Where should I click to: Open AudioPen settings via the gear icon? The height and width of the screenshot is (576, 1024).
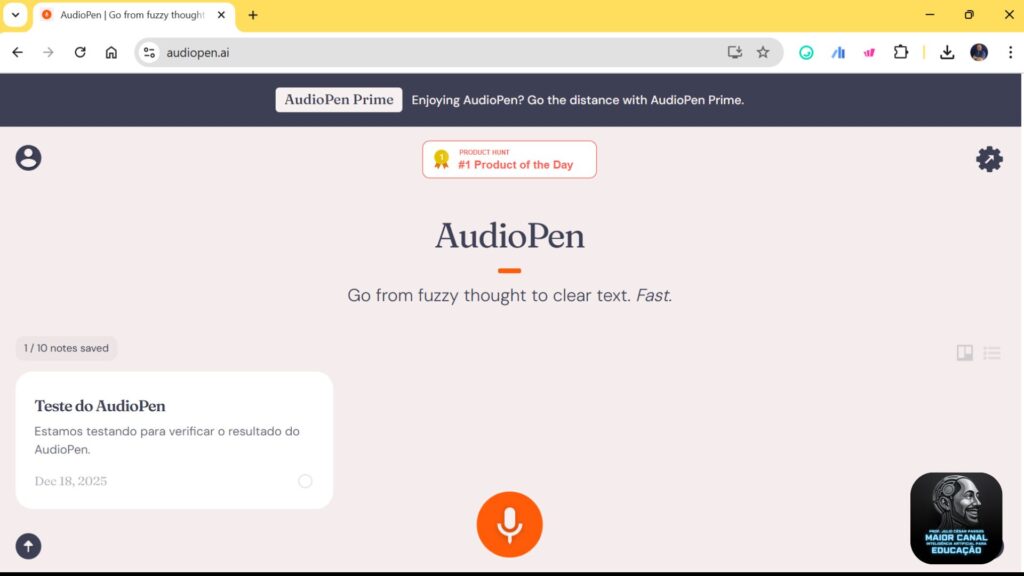[989, 158]
